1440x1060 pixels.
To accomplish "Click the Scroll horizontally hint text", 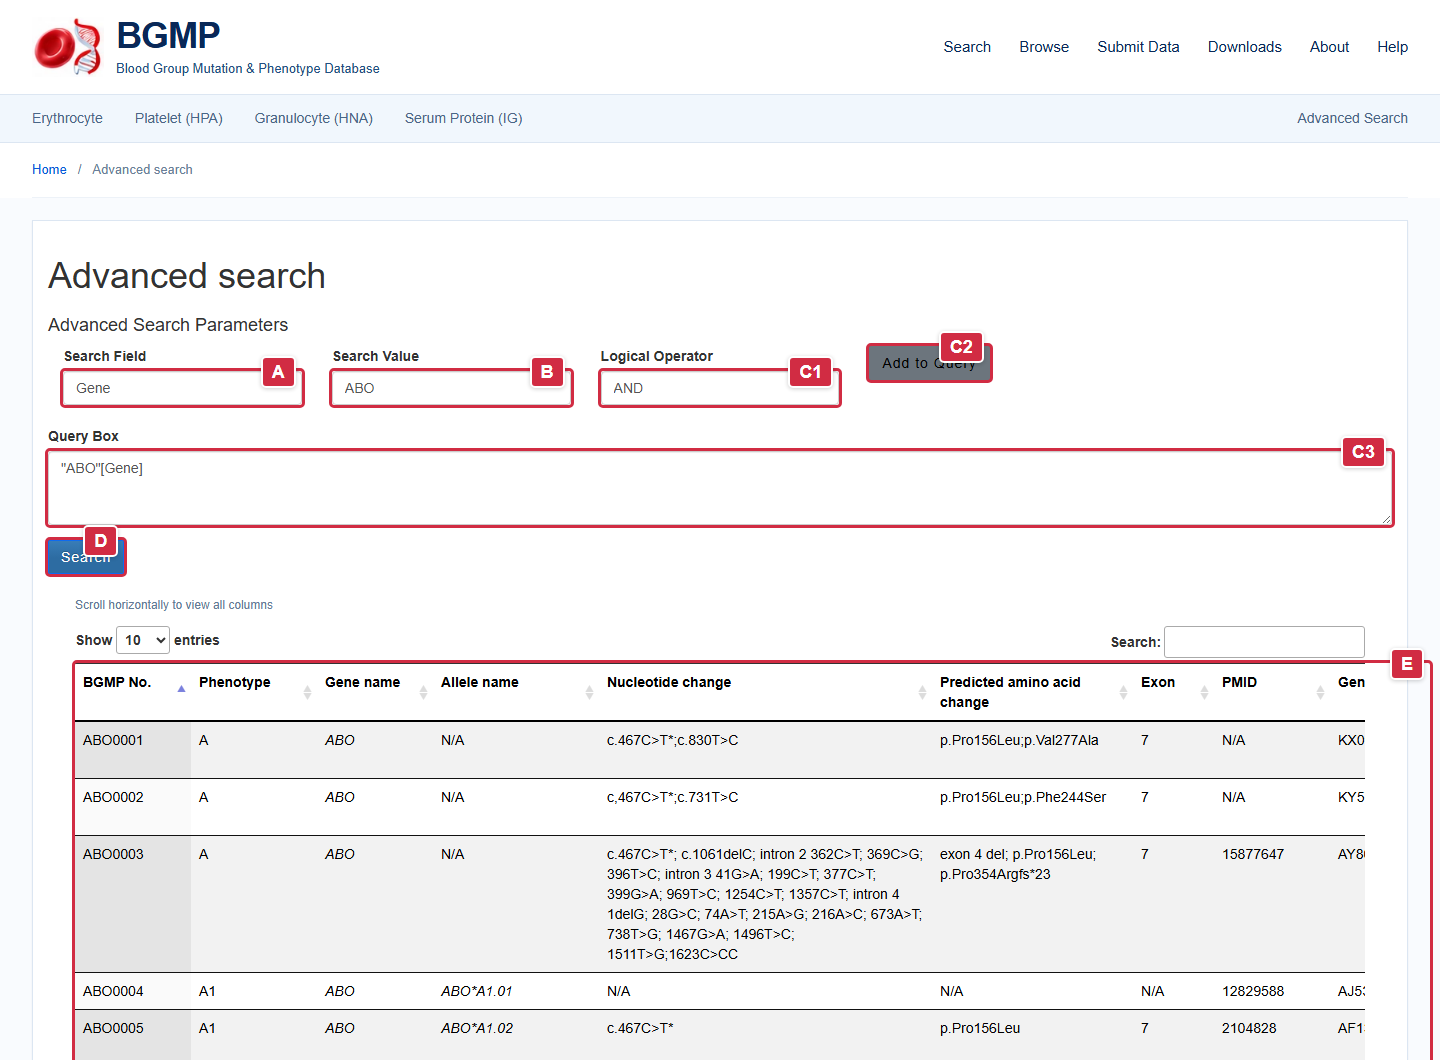I will point(174,605).
